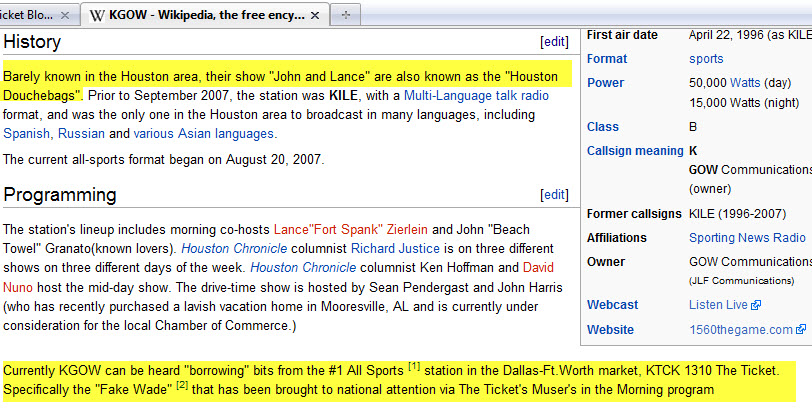Edit the Programming section
This screenshot has height=416, width=812.
[x=555, y=194]
